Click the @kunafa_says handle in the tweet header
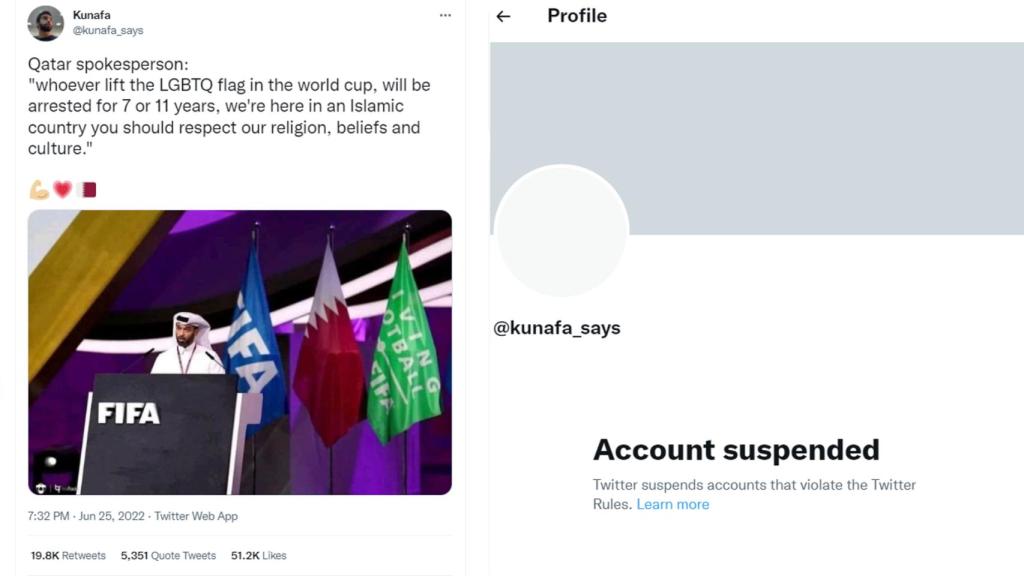This screenshot has height=576, width=1024. 108,31
